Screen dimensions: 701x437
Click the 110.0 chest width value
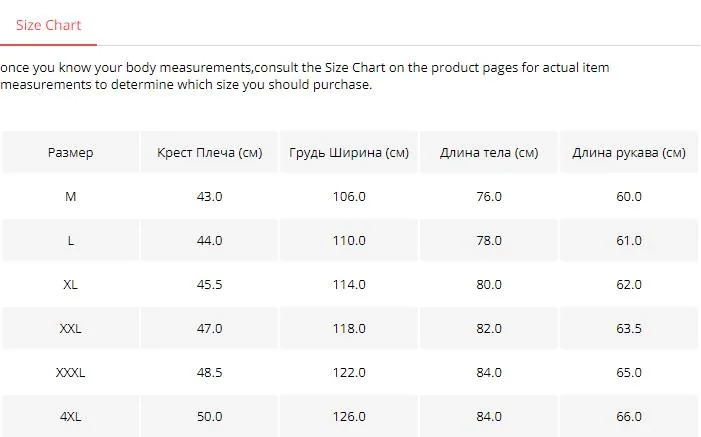point(349,241)
